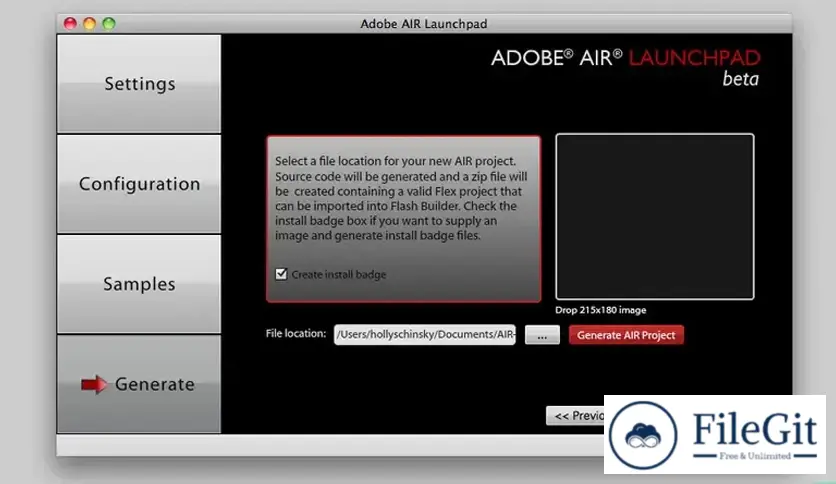Minimize window with the yellow button
The image size is (836, 484).
[90, 23]
